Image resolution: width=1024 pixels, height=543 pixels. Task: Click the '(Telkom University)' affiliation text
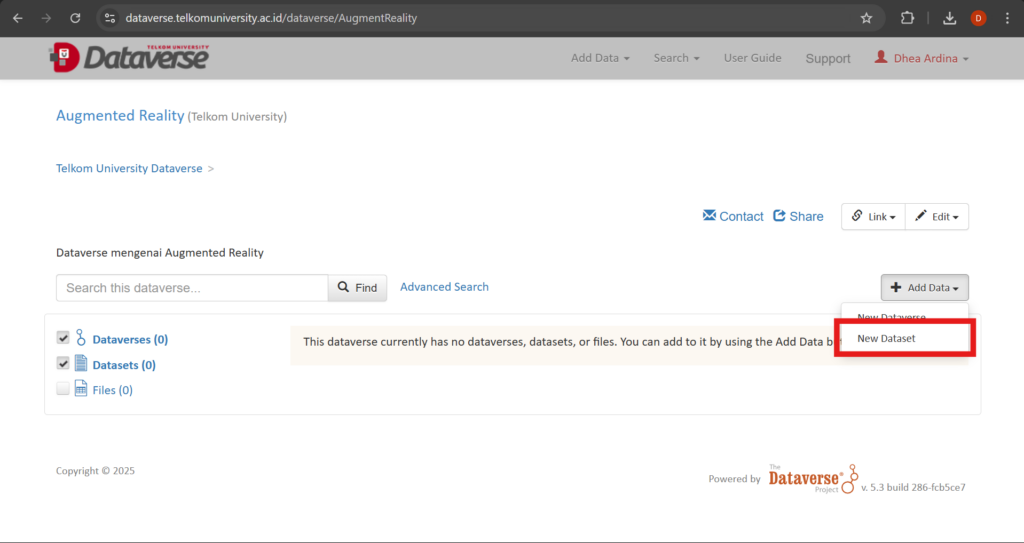pyautogui.click(x=237, y=117)
